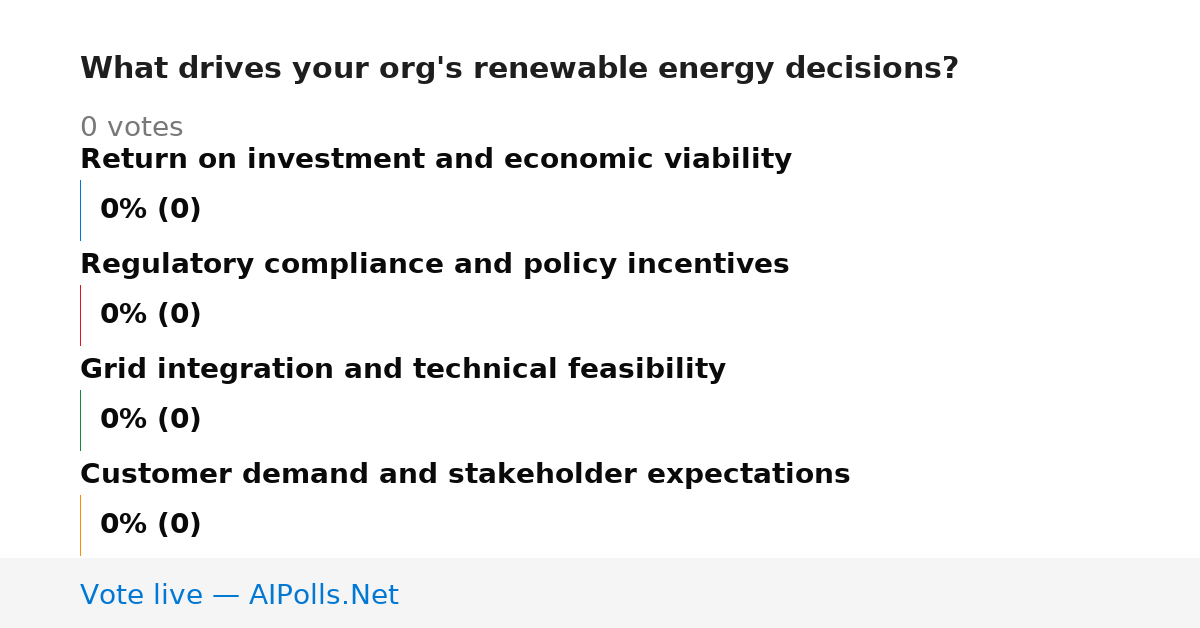Click the (0) vote count under Grid integration
The width and height of the screenshot is (1200, 628).
[x=180, y=420]
